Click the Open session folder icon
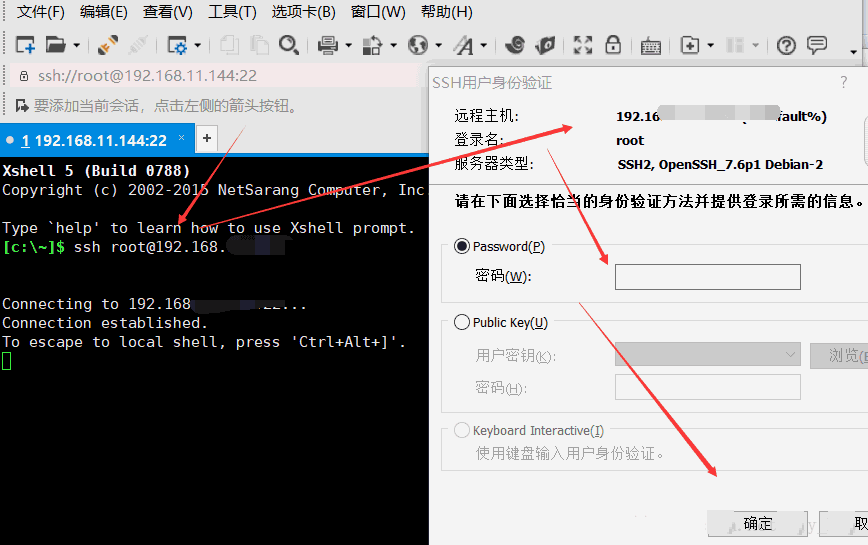The image size is (868, 545). click(x=55, y=45)
